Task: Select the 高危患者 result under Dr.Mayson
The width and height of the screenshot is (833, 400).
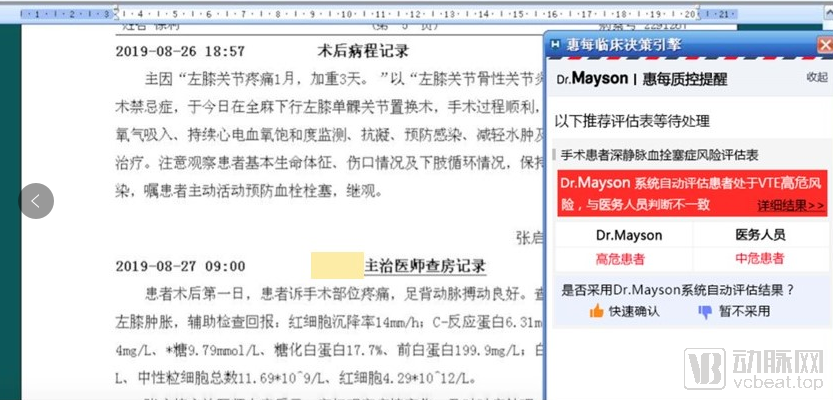Action: click(x=620, y=259)
